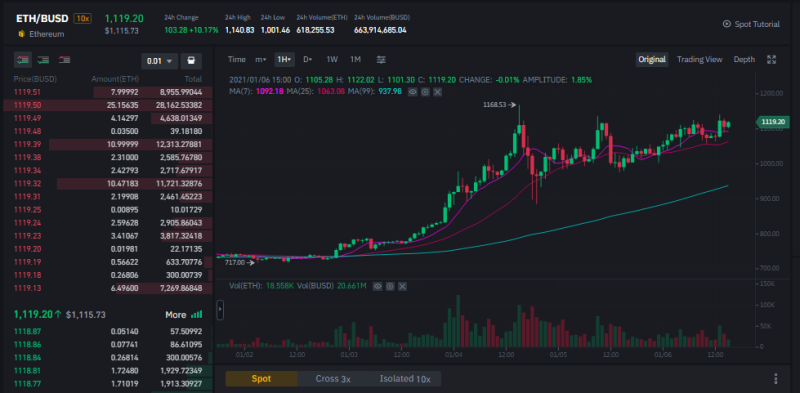Screen dimensions: 800x393
Task: Expand the collapsed chart side panel handle
Action: (x=220, y=309)
